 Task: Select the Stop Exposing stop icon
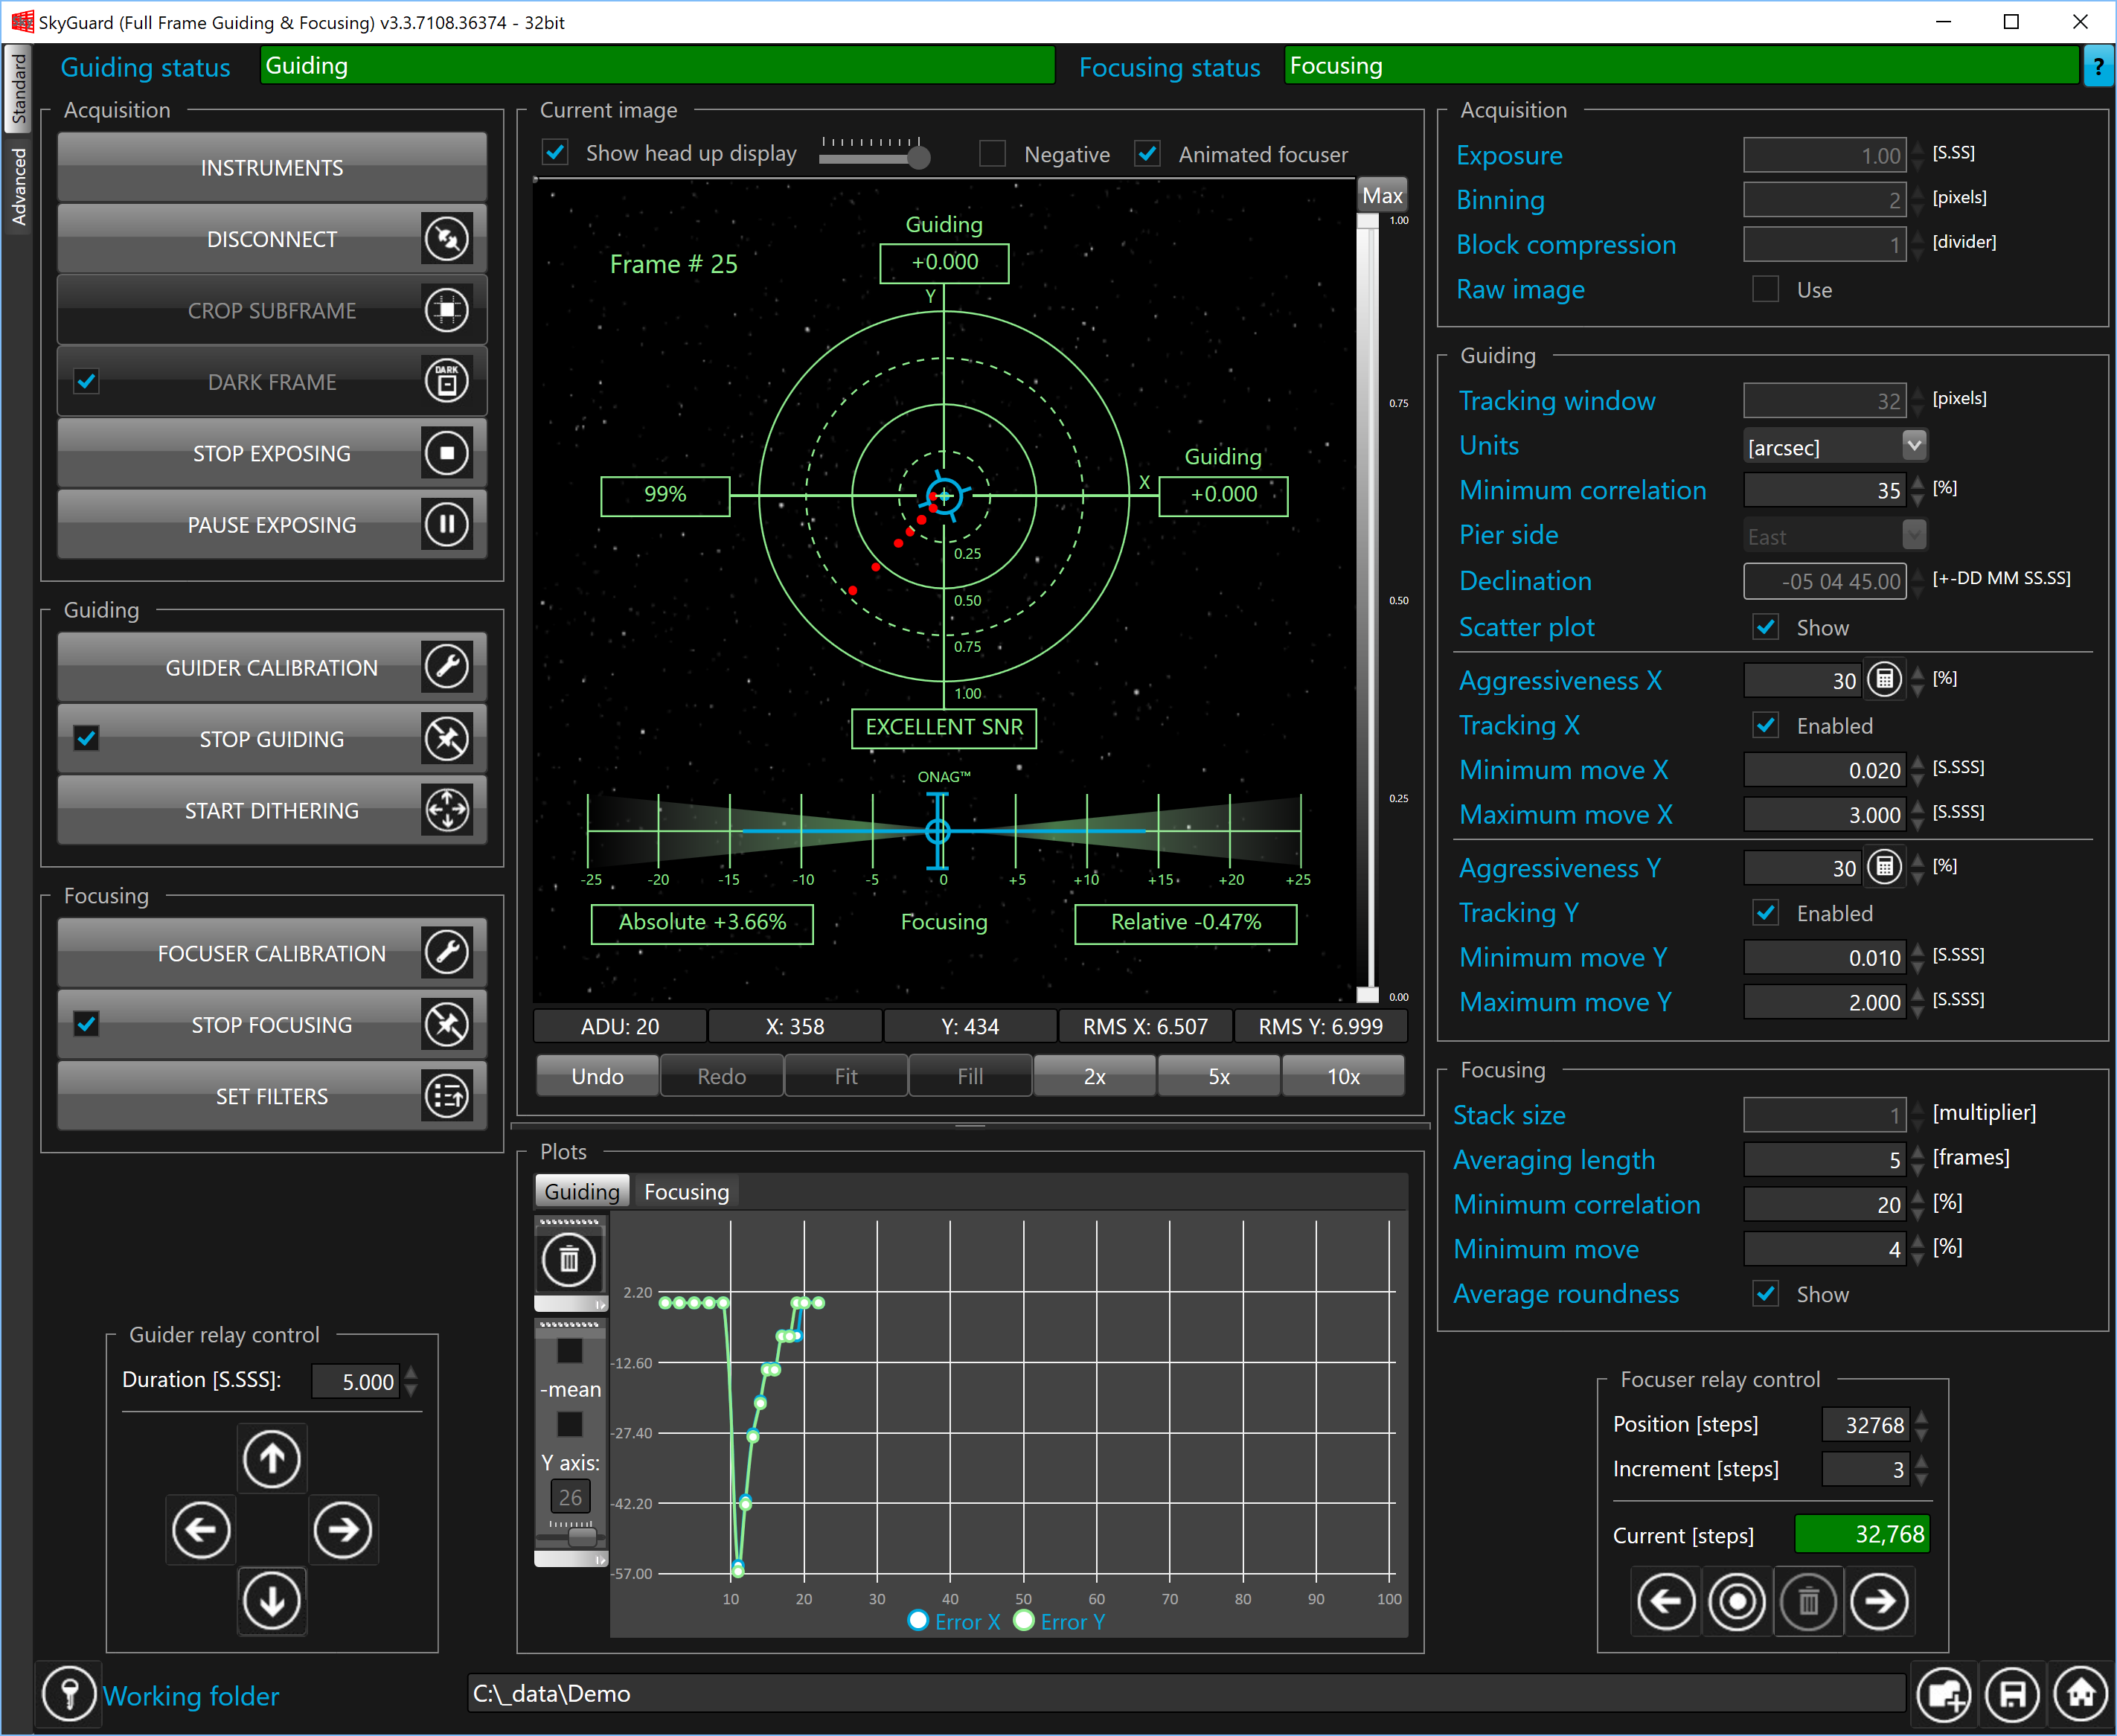[447, 453]
